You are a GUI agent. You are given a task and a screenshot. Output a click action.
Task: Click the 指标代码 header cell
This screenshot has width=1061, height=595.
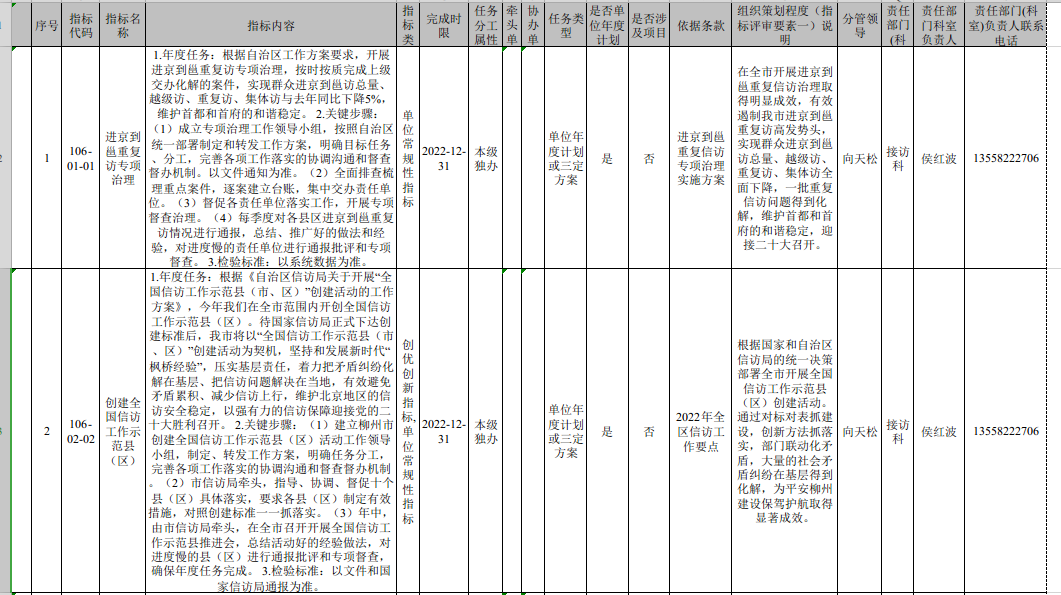click(81, 25)
